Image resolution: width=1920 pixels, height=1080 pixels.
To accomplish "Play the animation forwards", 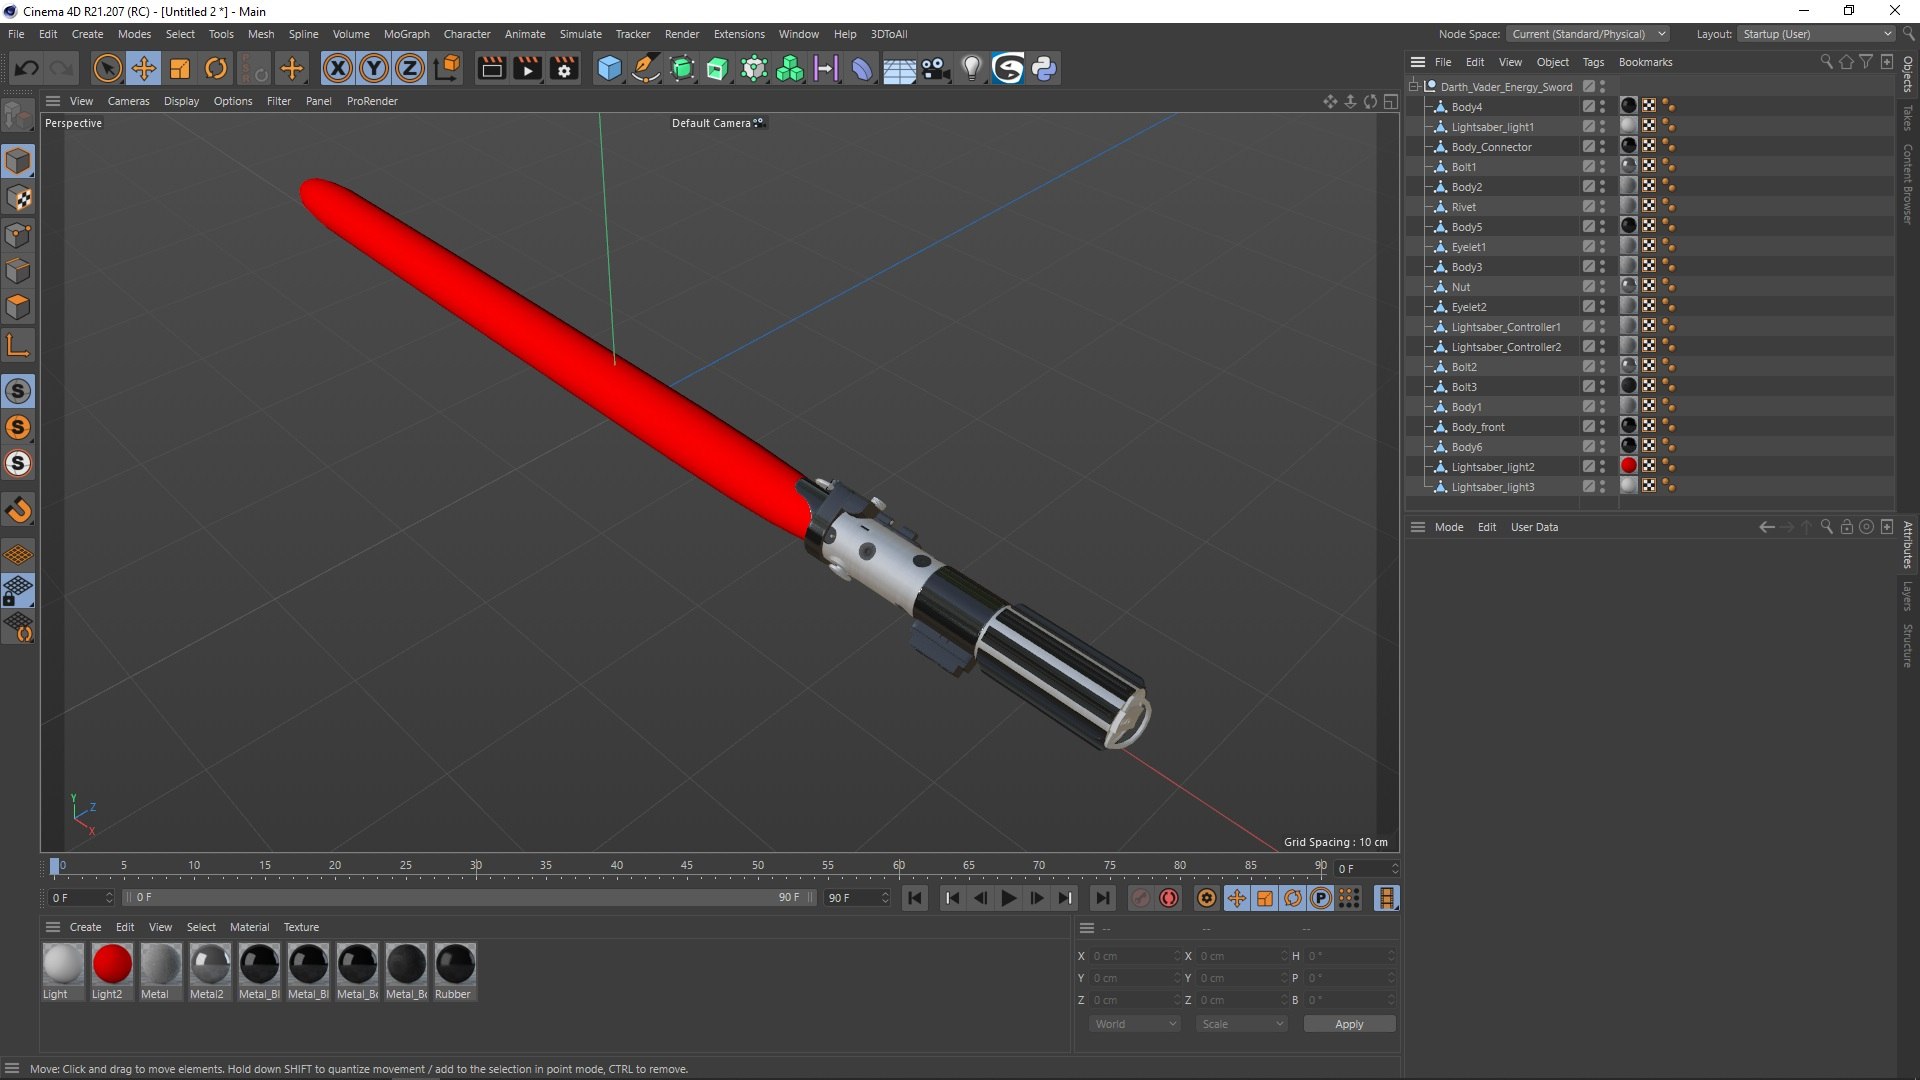I will point(1009,898).
